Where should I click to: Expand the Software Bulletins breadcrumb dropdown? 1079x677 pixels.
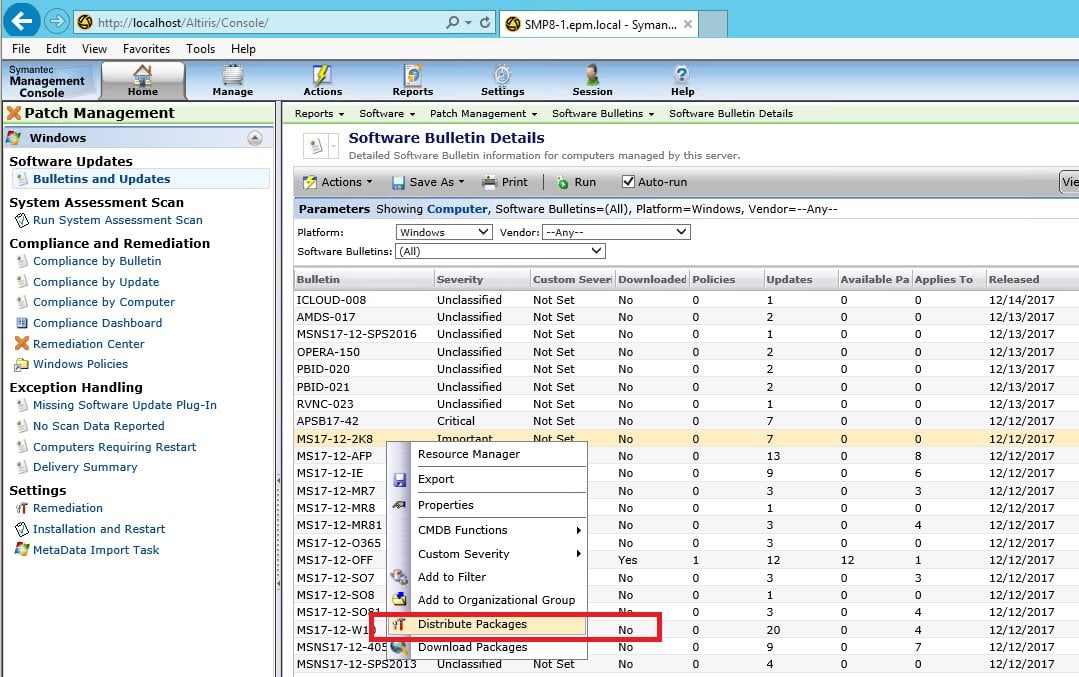click(651, 114)
